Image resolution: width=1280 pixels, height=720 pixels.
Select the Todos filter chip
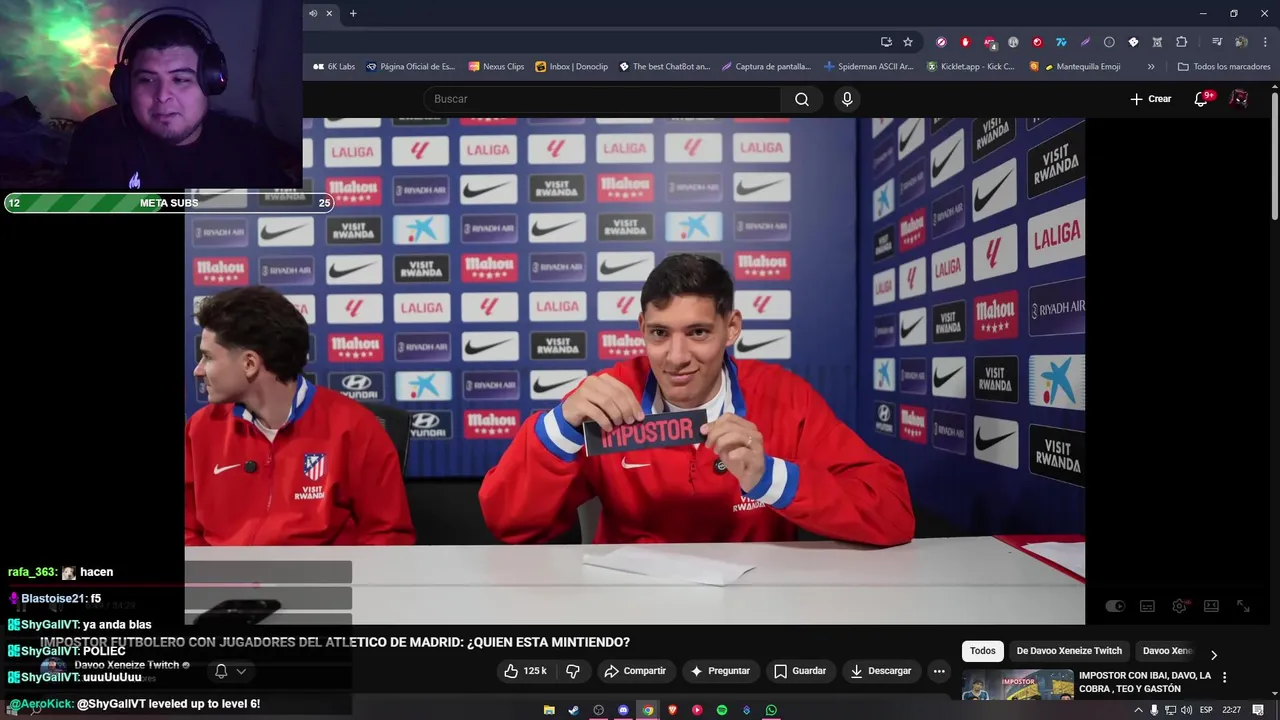pos(983,651)
